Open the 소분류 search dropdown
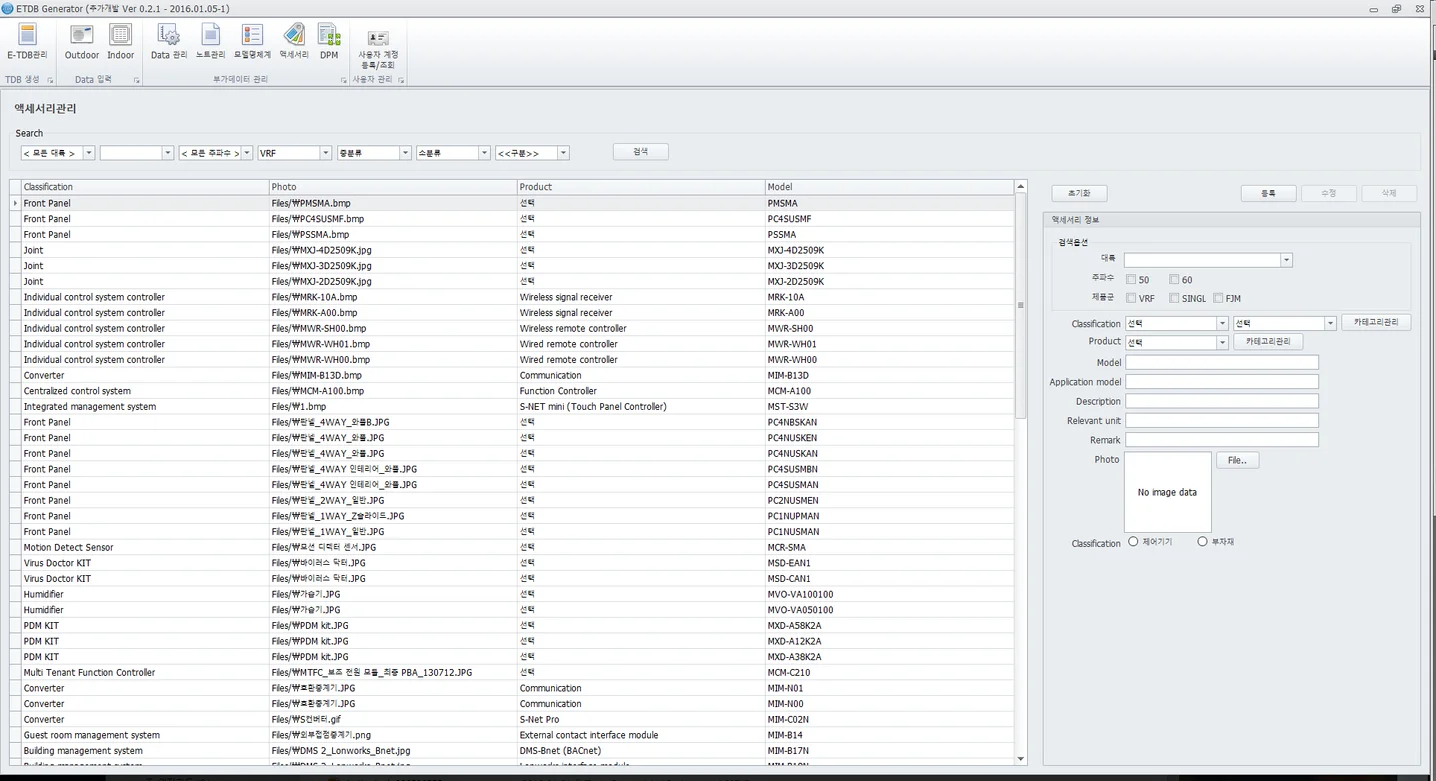 pyautogui.click(x=484, y=153)
